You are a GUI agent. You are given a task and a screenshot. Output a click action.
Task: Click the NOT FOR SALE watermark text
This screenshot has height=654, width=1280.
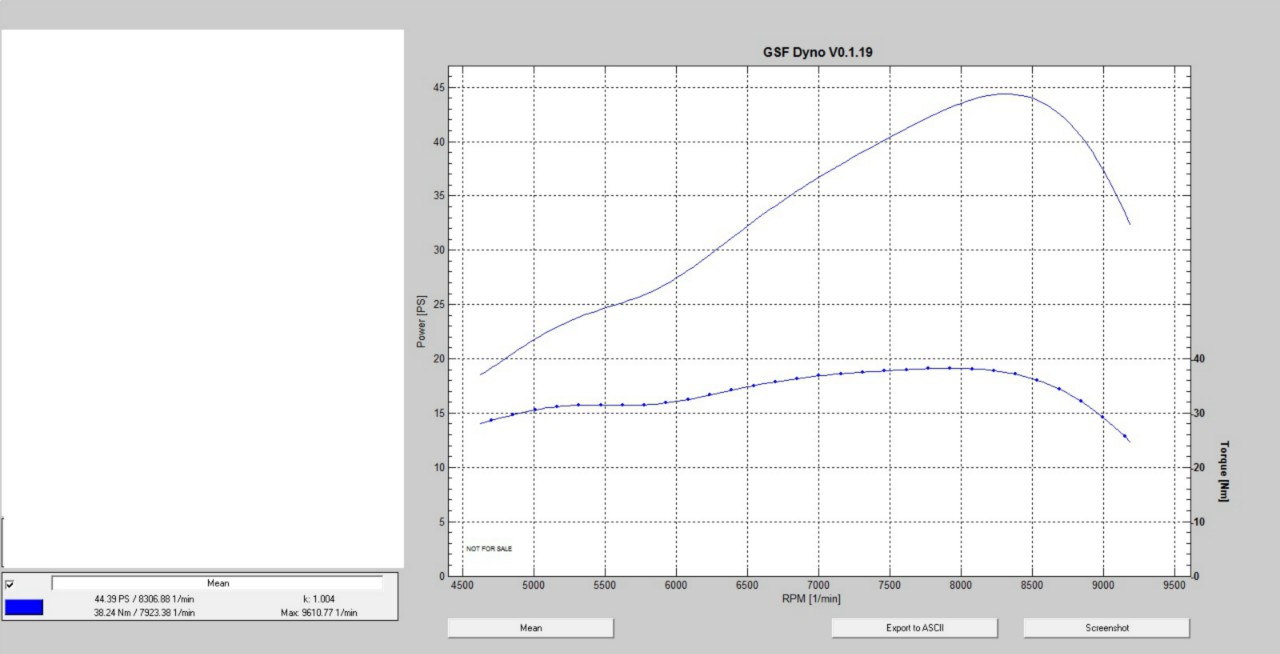(x=488, y=549)
